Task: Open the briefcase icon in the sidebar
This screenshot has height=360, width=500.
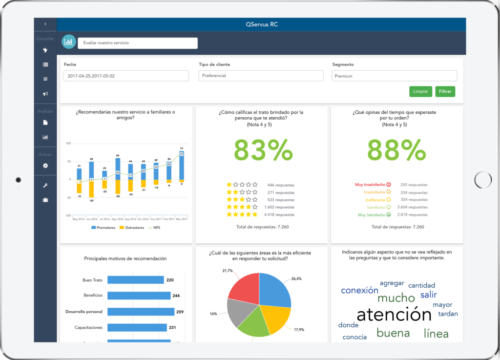Action: [45, 200]
